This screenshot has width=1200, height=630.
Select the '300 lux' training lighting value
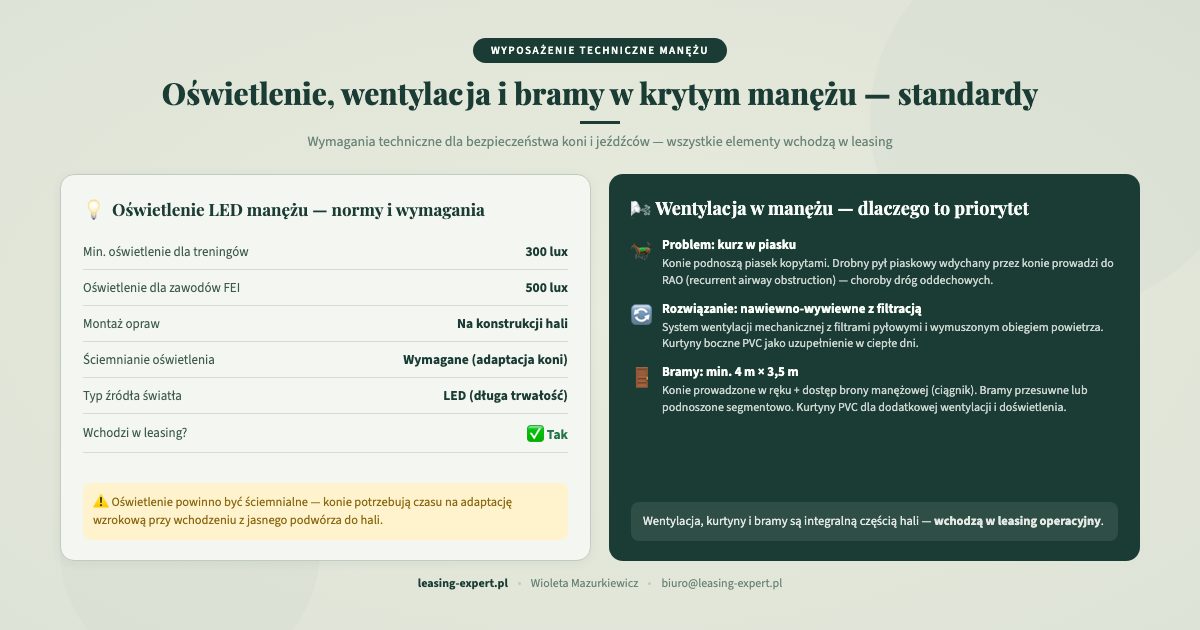(549, 251)
